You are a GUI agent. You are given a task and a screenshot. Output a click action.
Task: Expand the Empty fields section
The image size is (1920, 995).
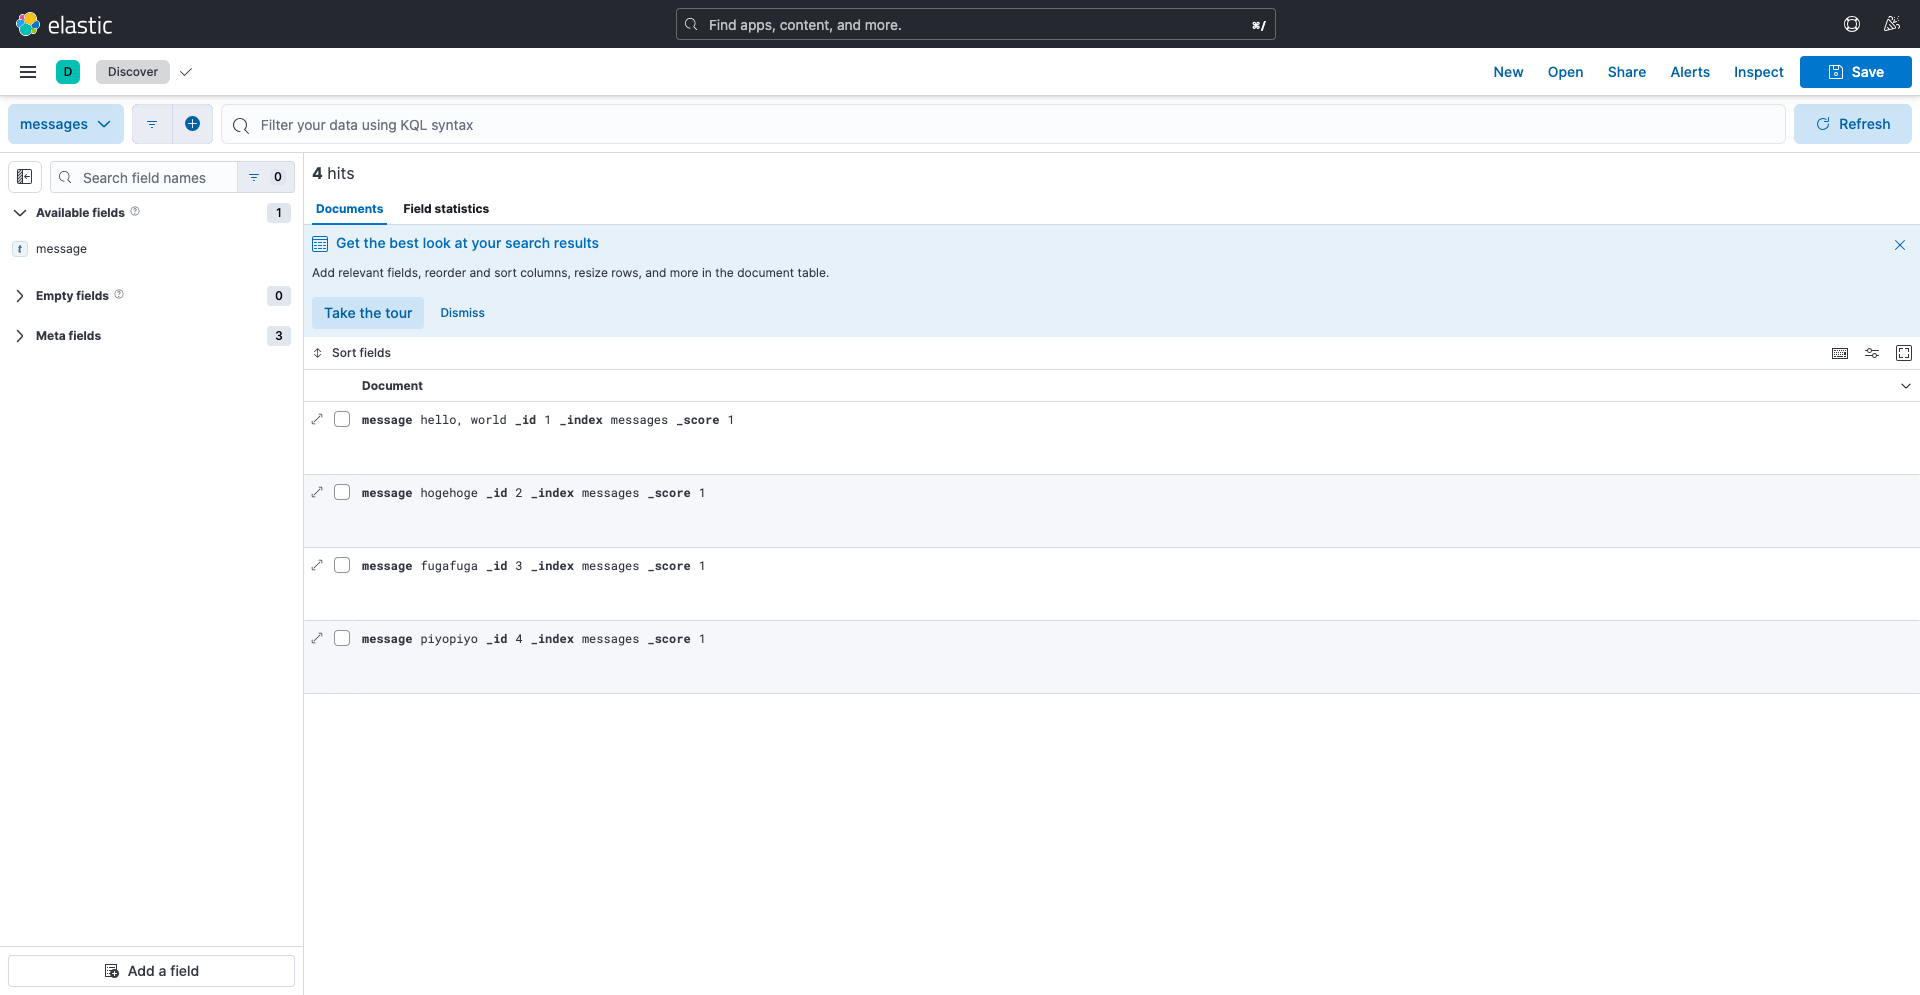(20, 296)
